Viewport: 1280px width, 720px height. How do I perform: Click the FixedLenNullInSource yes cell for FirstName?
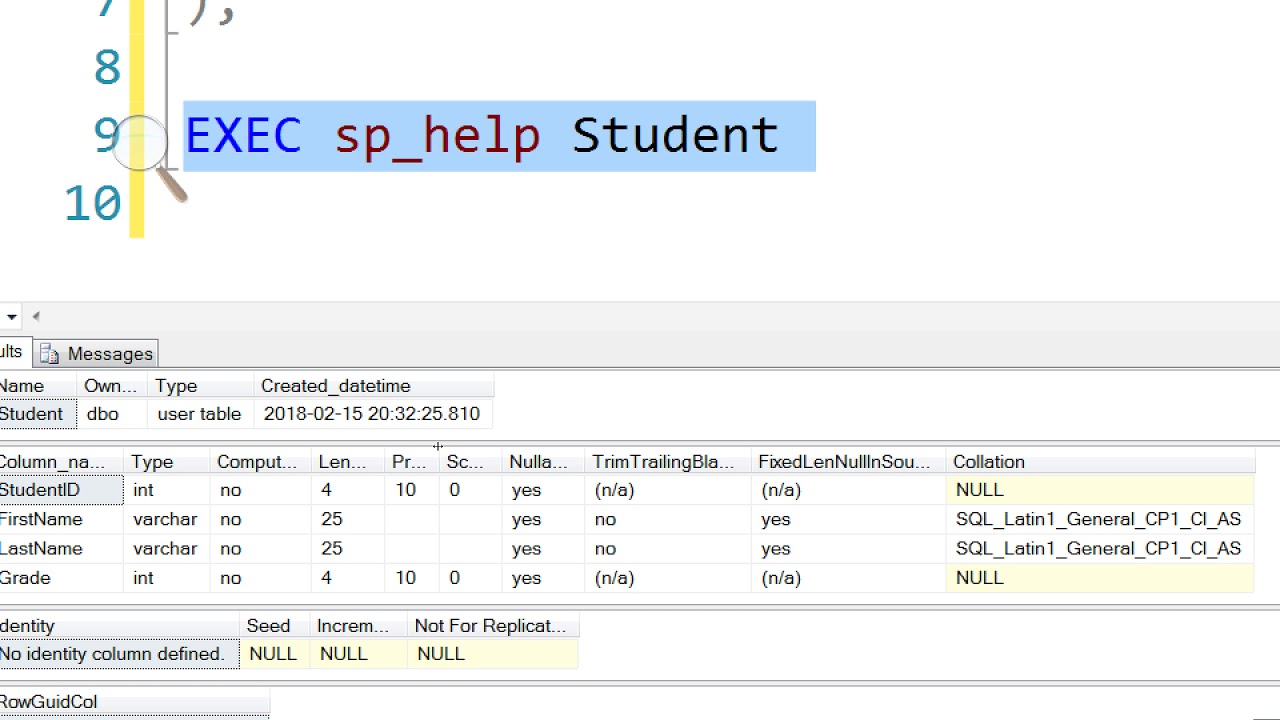click(849, 519)
